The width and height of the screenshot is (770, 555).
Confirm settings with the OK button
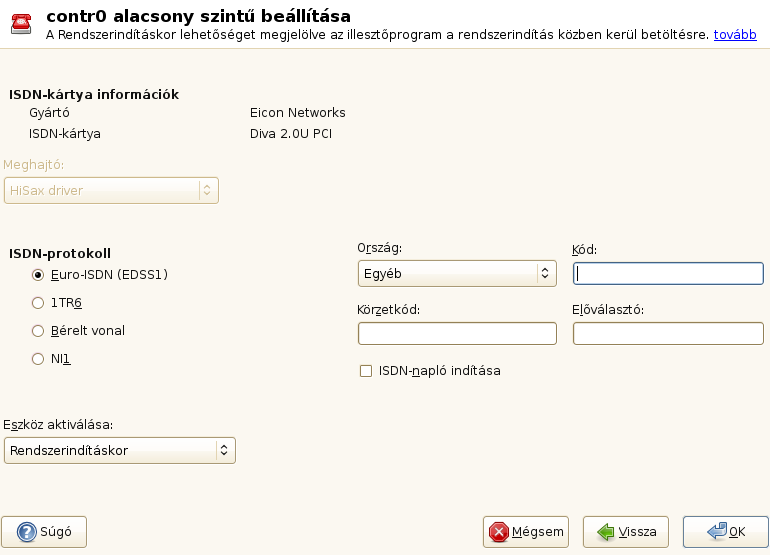[x=726, y=531]
